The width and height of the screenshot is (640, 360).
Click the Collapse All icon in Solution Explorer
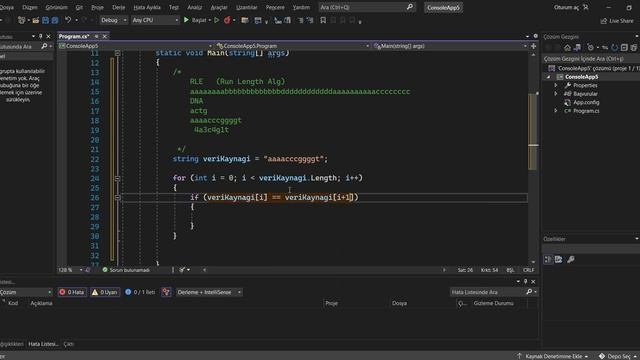click(x=624, y=48)
